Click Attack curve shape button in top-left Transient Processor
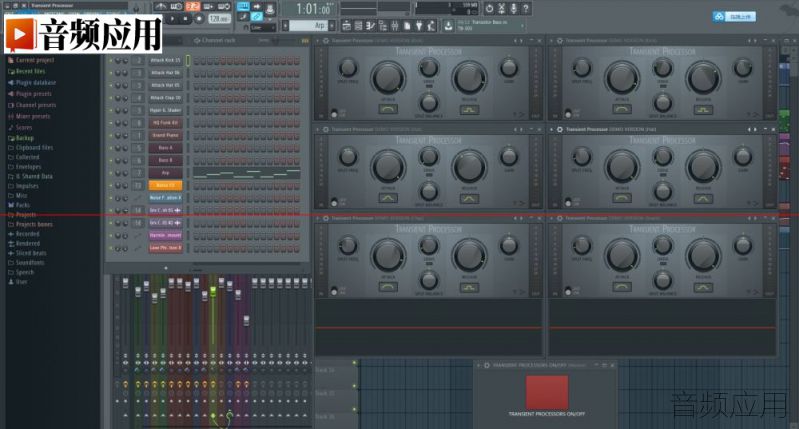 (388, 109)
